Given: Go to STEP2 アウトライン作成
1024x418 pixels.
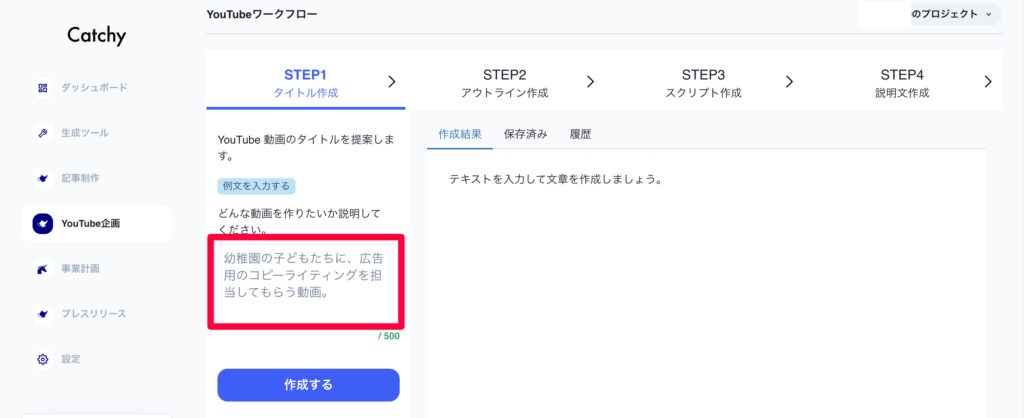Looking at the screenshot, I should tap(504, 82).
